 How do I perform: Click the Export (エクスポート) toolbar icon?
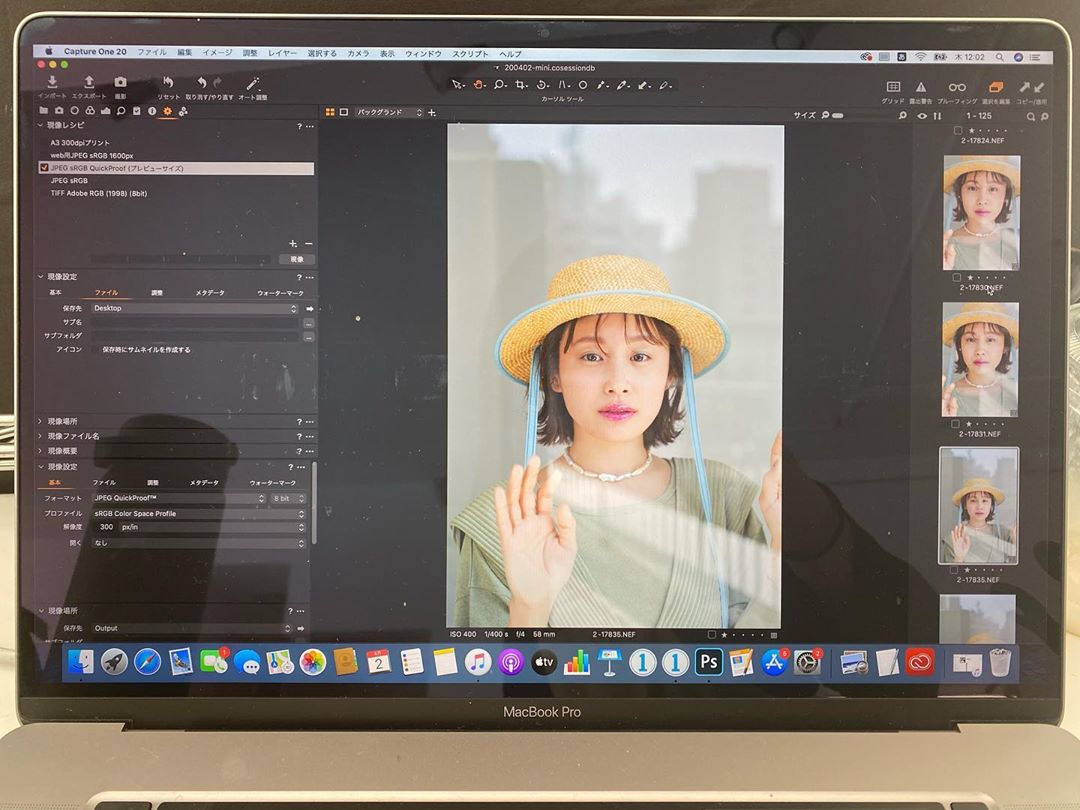pyautogui.click(x=88, y=83)
